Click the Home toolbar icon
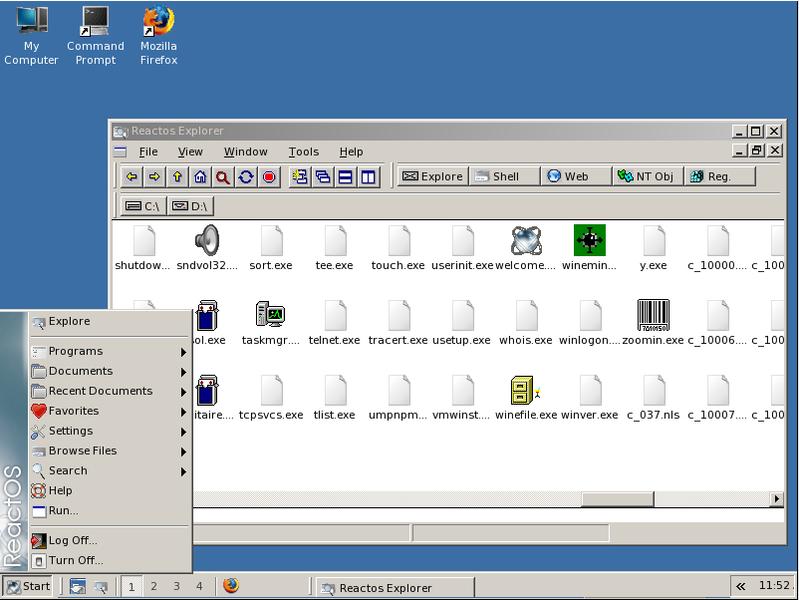The height and width of the screenshot is (600, 799). click(x=200, y=177)
